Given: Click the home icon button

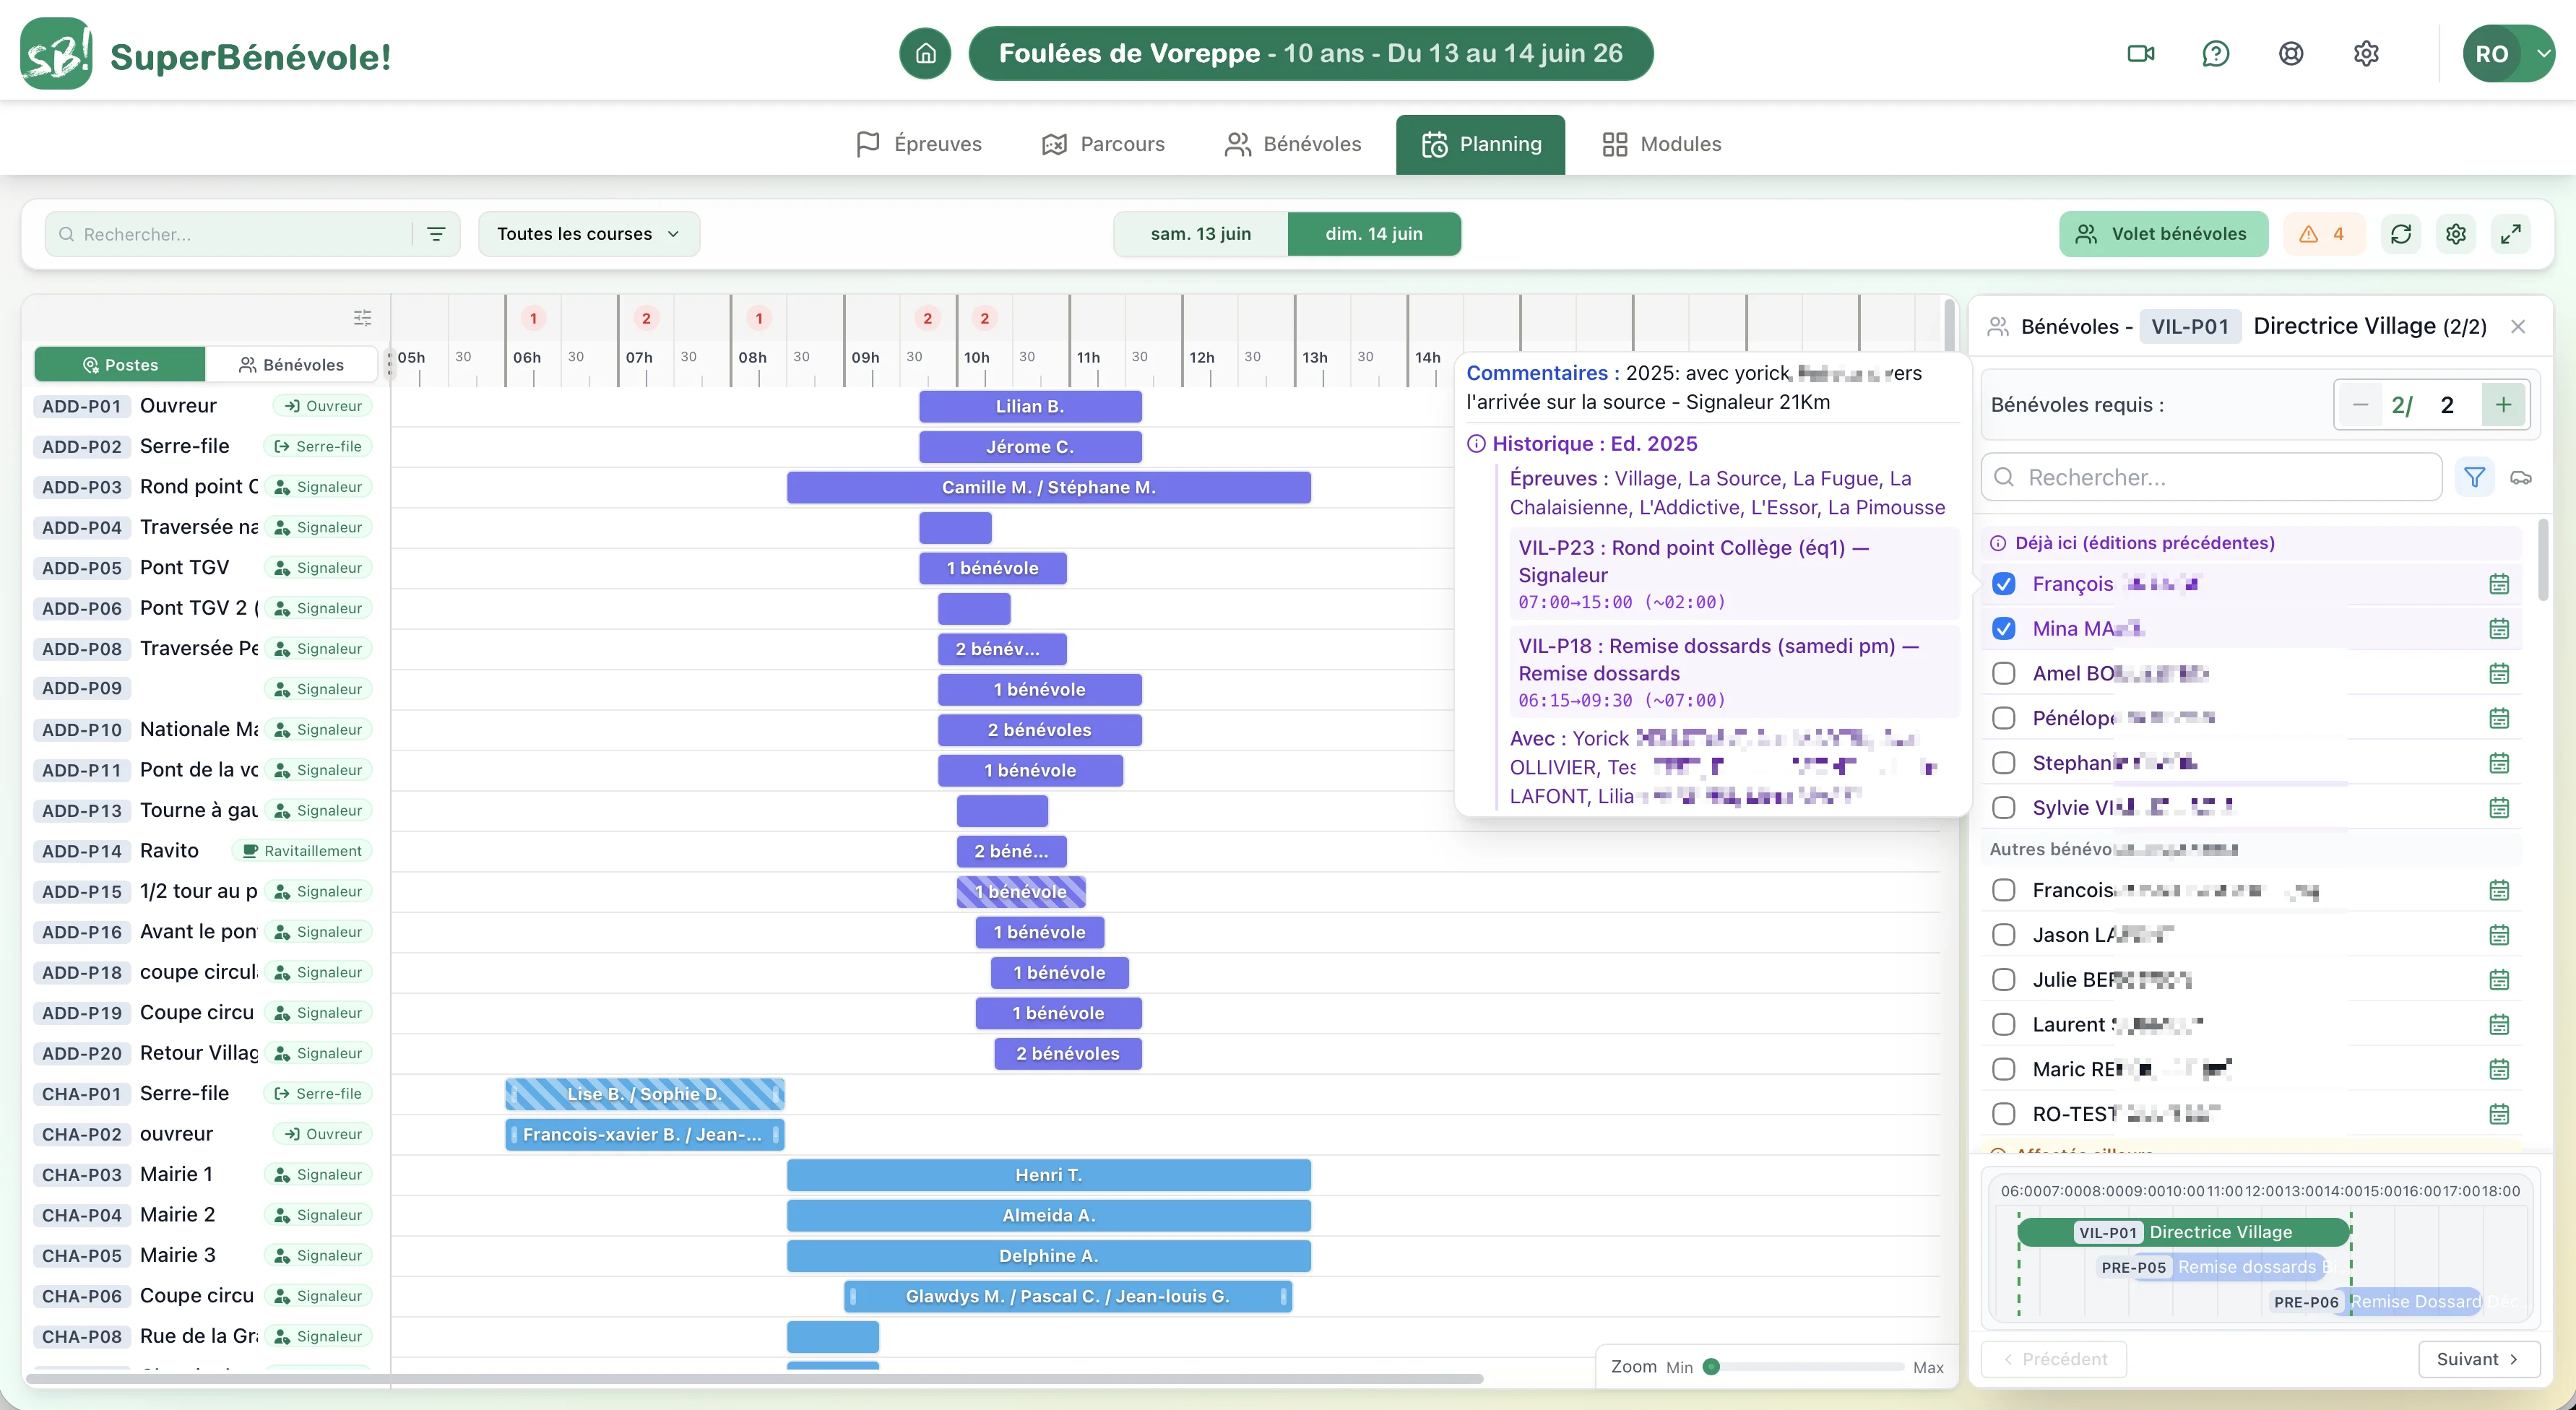Looking at the screenshot, I should tap(925, 53).
